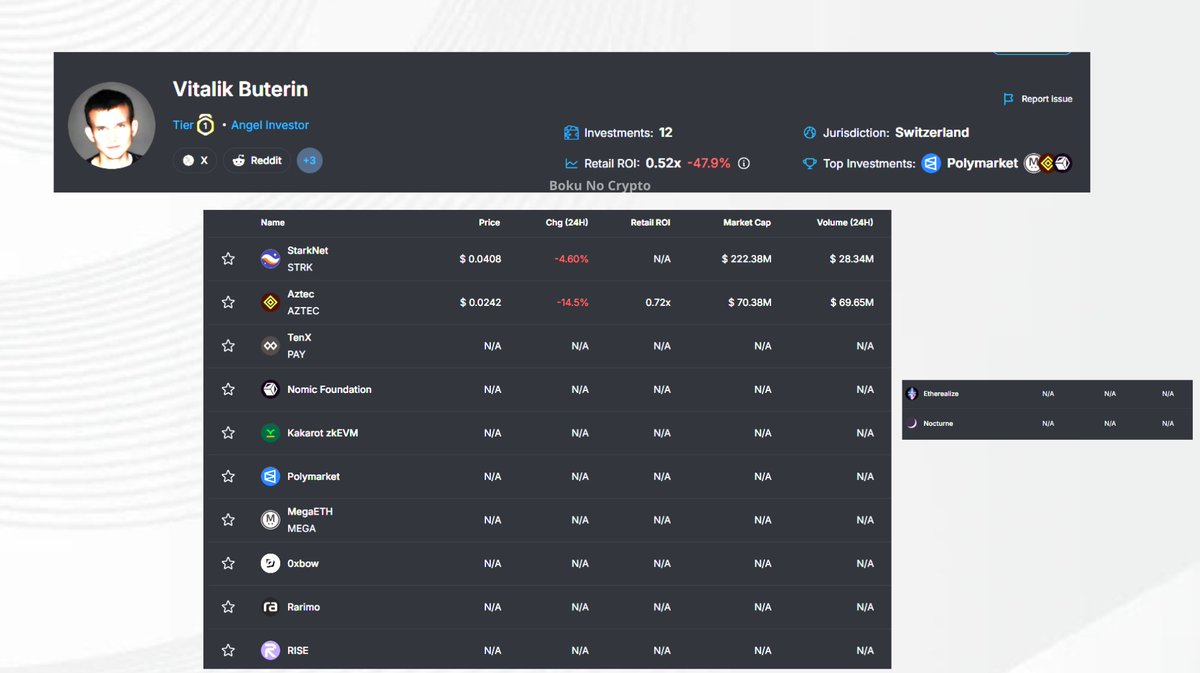Click StarkNet price $ 0.0408
The height and width of the screenshot is (673, 1200).
[480, 259]
